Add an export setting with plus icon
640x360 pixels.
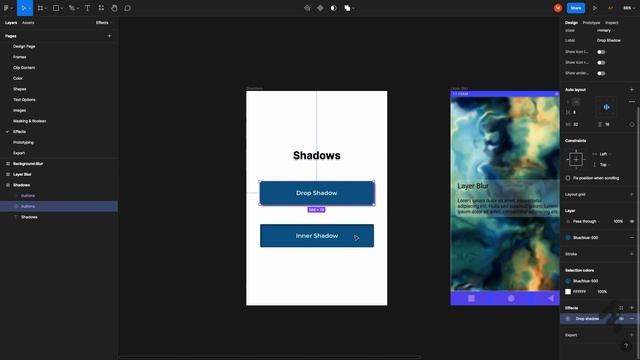tap(632, 335)
